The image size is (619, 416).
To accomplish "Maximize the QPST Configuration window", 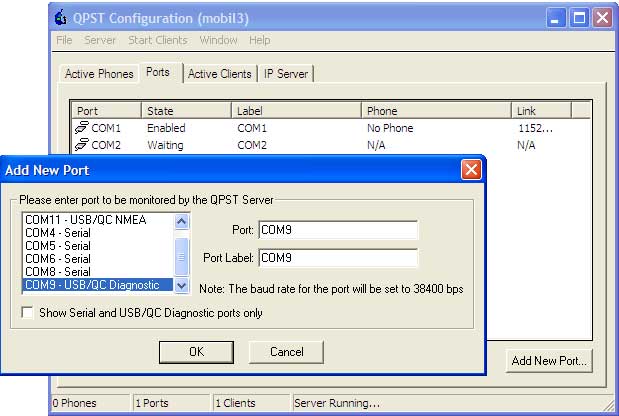I will 579,18.
